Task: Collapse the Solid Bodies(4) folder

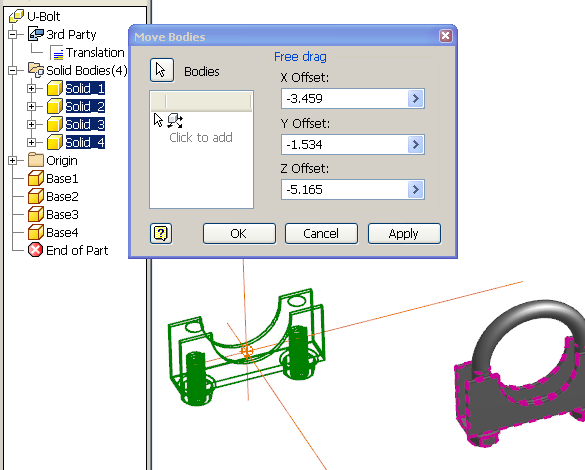Action: (12, 70)
